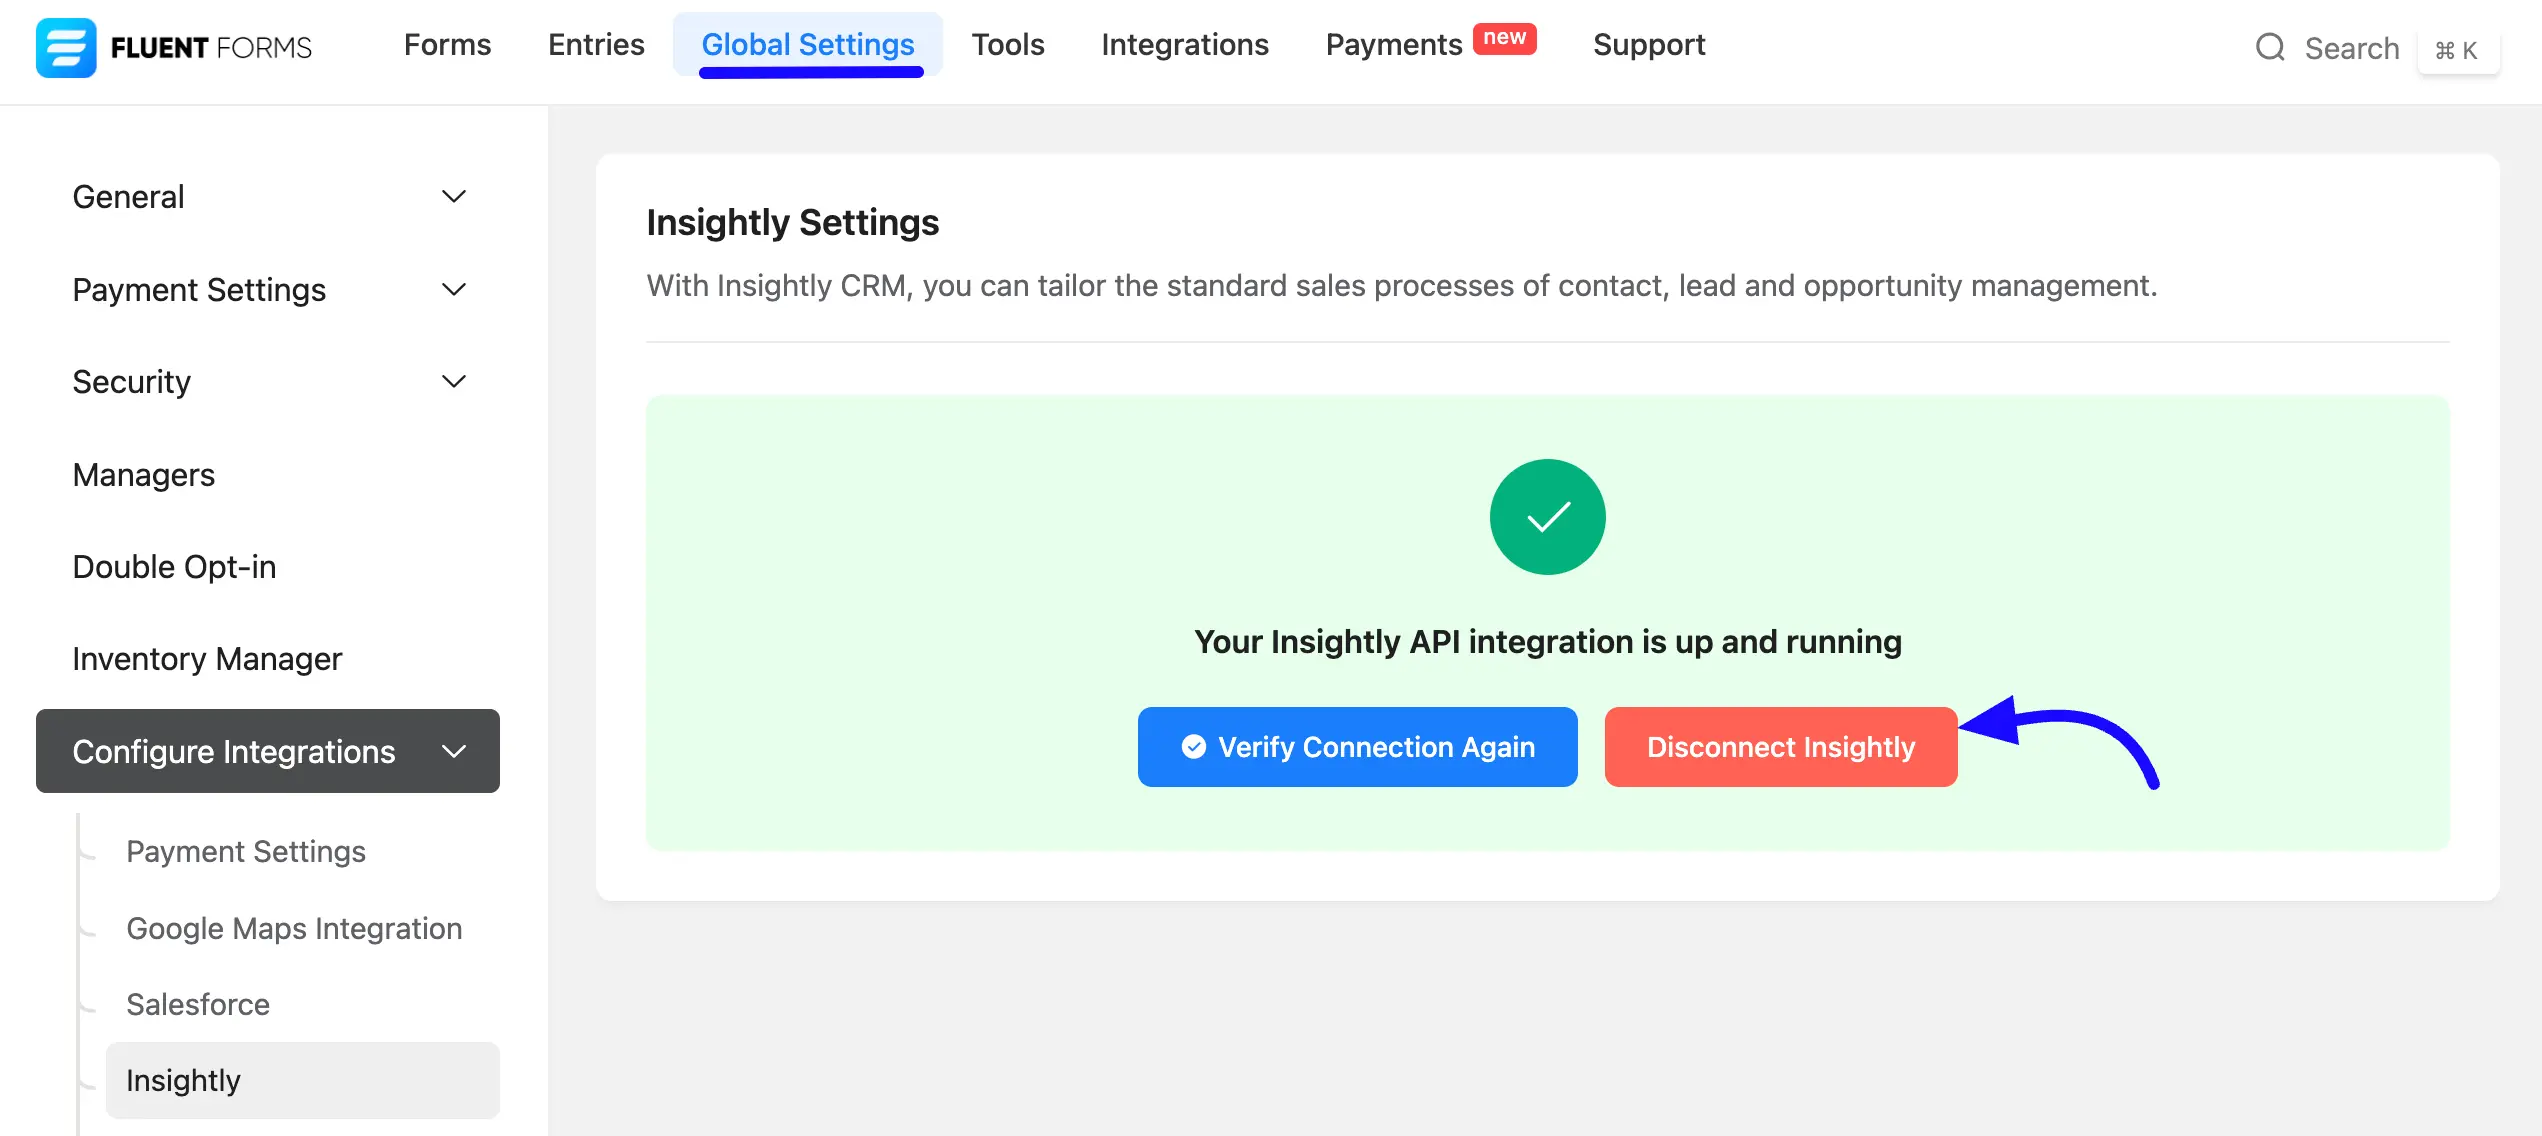
Task: Click the search magnifier icon
Action: pyautogui.click(x=2270, y=47)
